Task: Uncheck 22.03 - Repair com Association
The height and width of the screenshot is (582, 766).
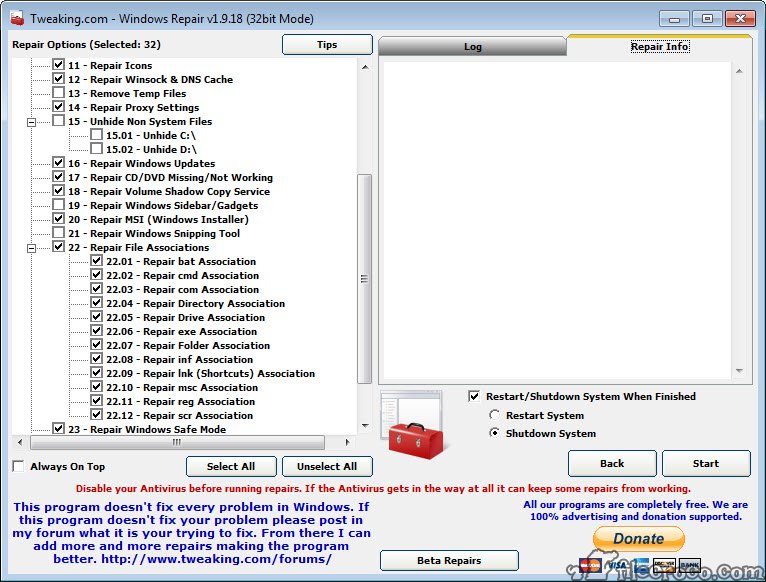Action: pyautogui.click(x=97, y=289)
